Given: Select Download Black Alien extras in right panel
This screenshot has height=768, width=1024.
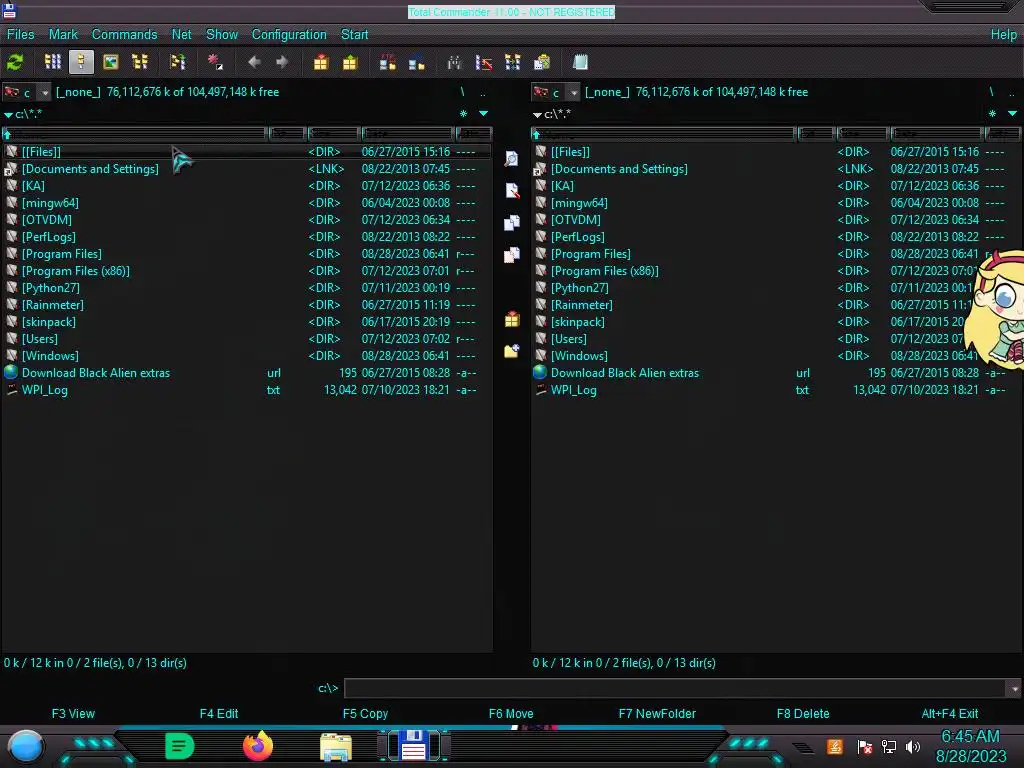Looking at the screenshot, I should pos(776,373).
